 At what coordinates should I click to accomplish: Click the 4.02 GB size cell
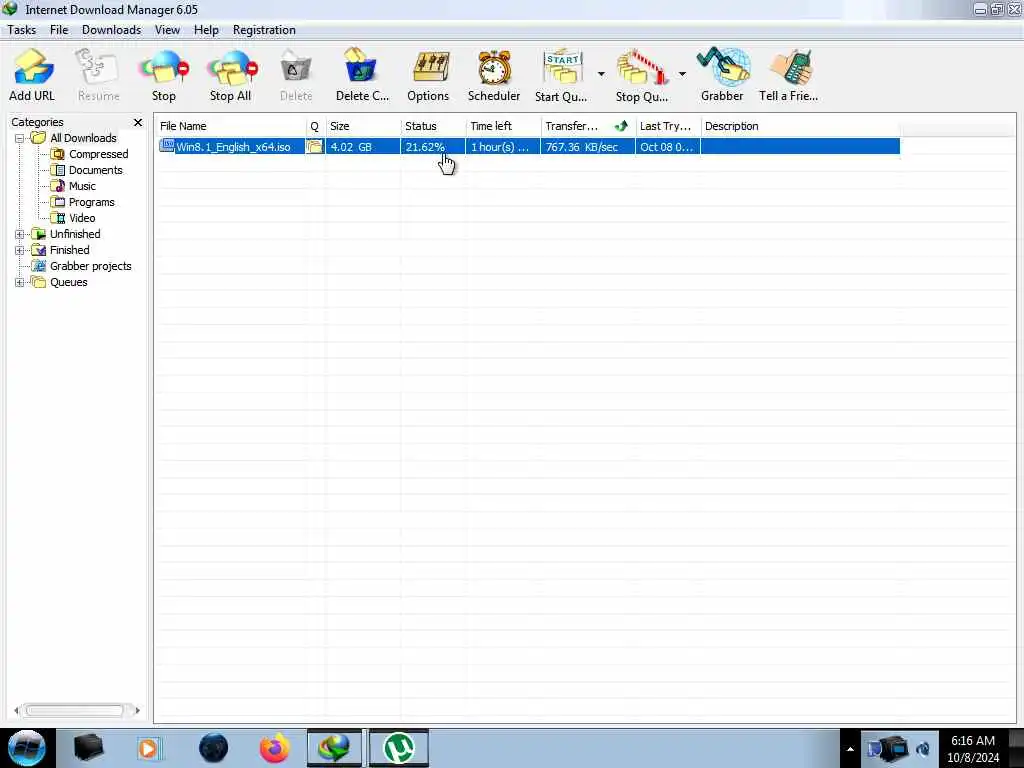pos(362,147)
